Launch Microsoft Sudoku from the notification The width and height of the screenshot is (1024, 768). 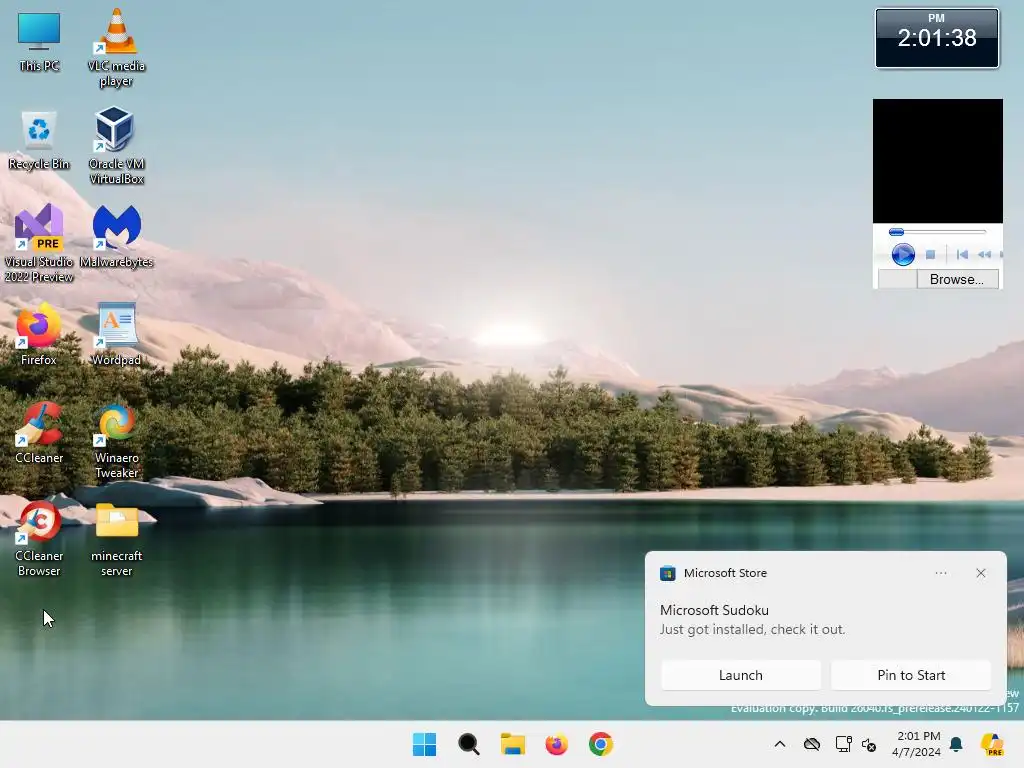(x=741, y=675)
